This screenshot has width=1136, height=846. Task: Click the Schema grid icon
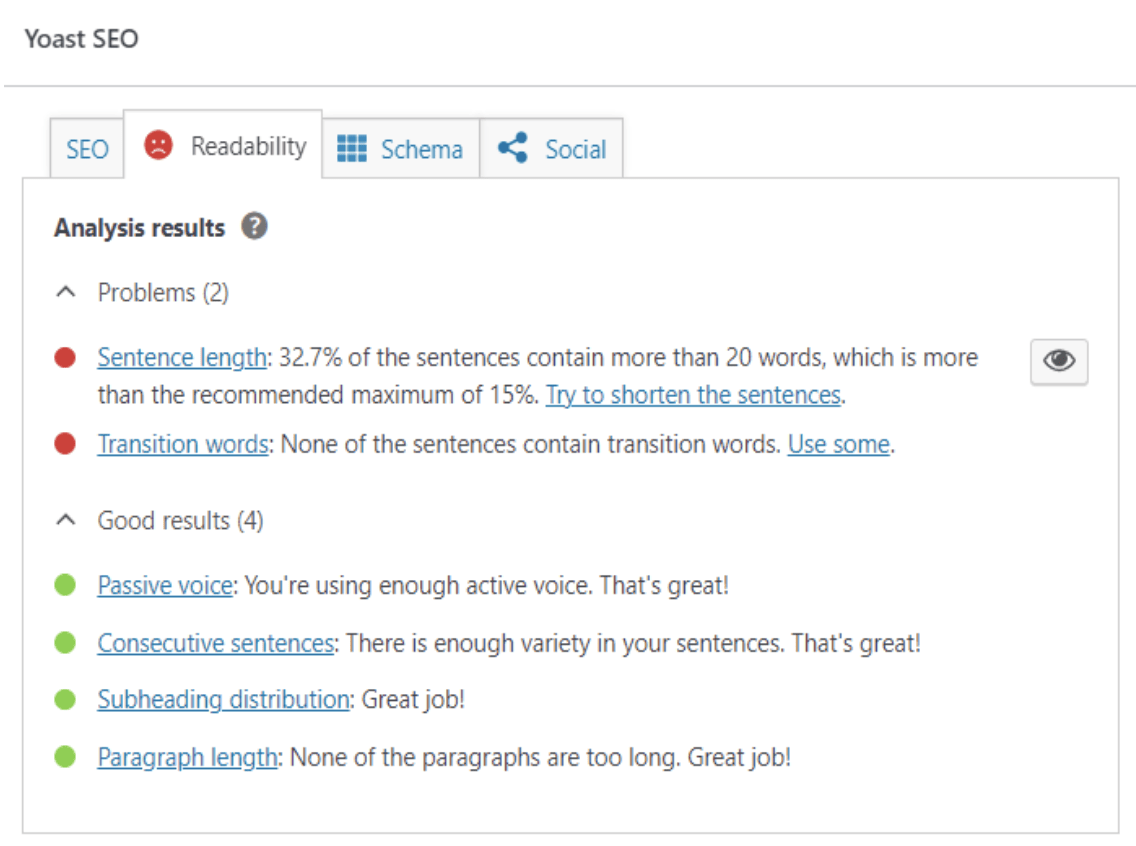[351, 148]
